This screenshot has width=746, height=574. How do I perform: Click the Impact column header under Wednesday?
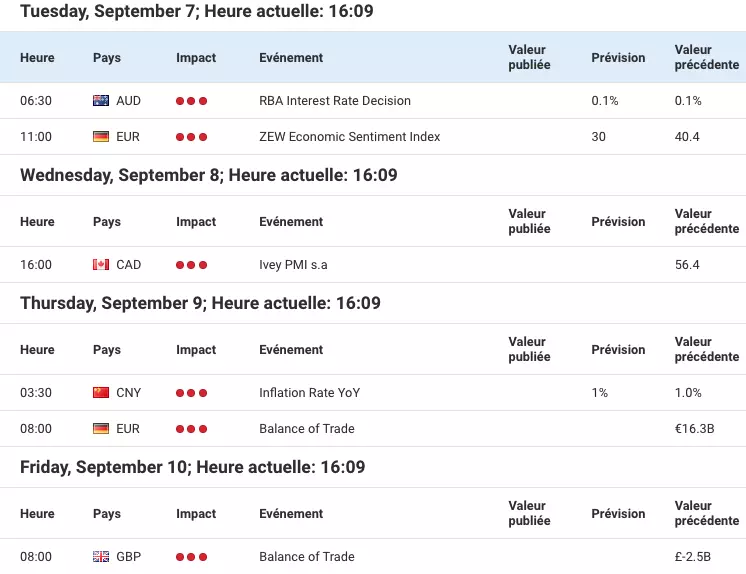pyautogui.click(x=196, y=222)
